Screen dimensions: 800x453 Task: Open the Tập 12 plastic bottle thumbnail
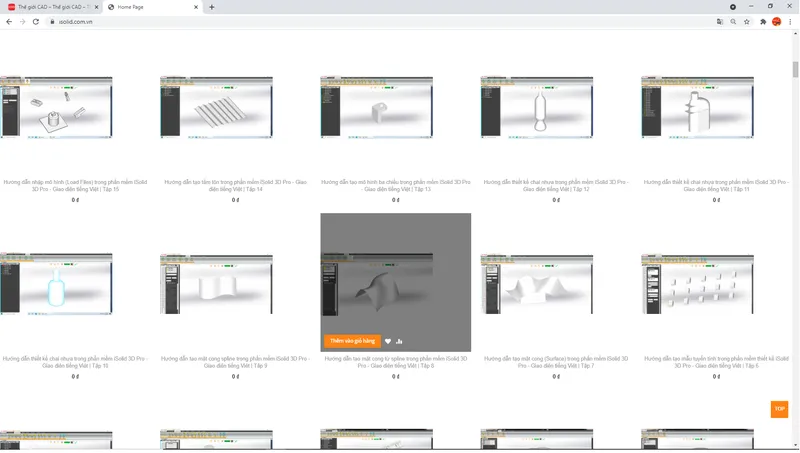click(x=537, y=108)
